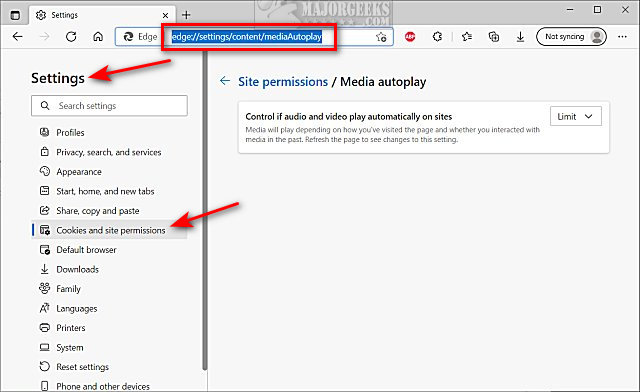Viewport: 640px width, 392px height.
Task: Click the search magnifier icon in Settings
Action: coord(45,106)
